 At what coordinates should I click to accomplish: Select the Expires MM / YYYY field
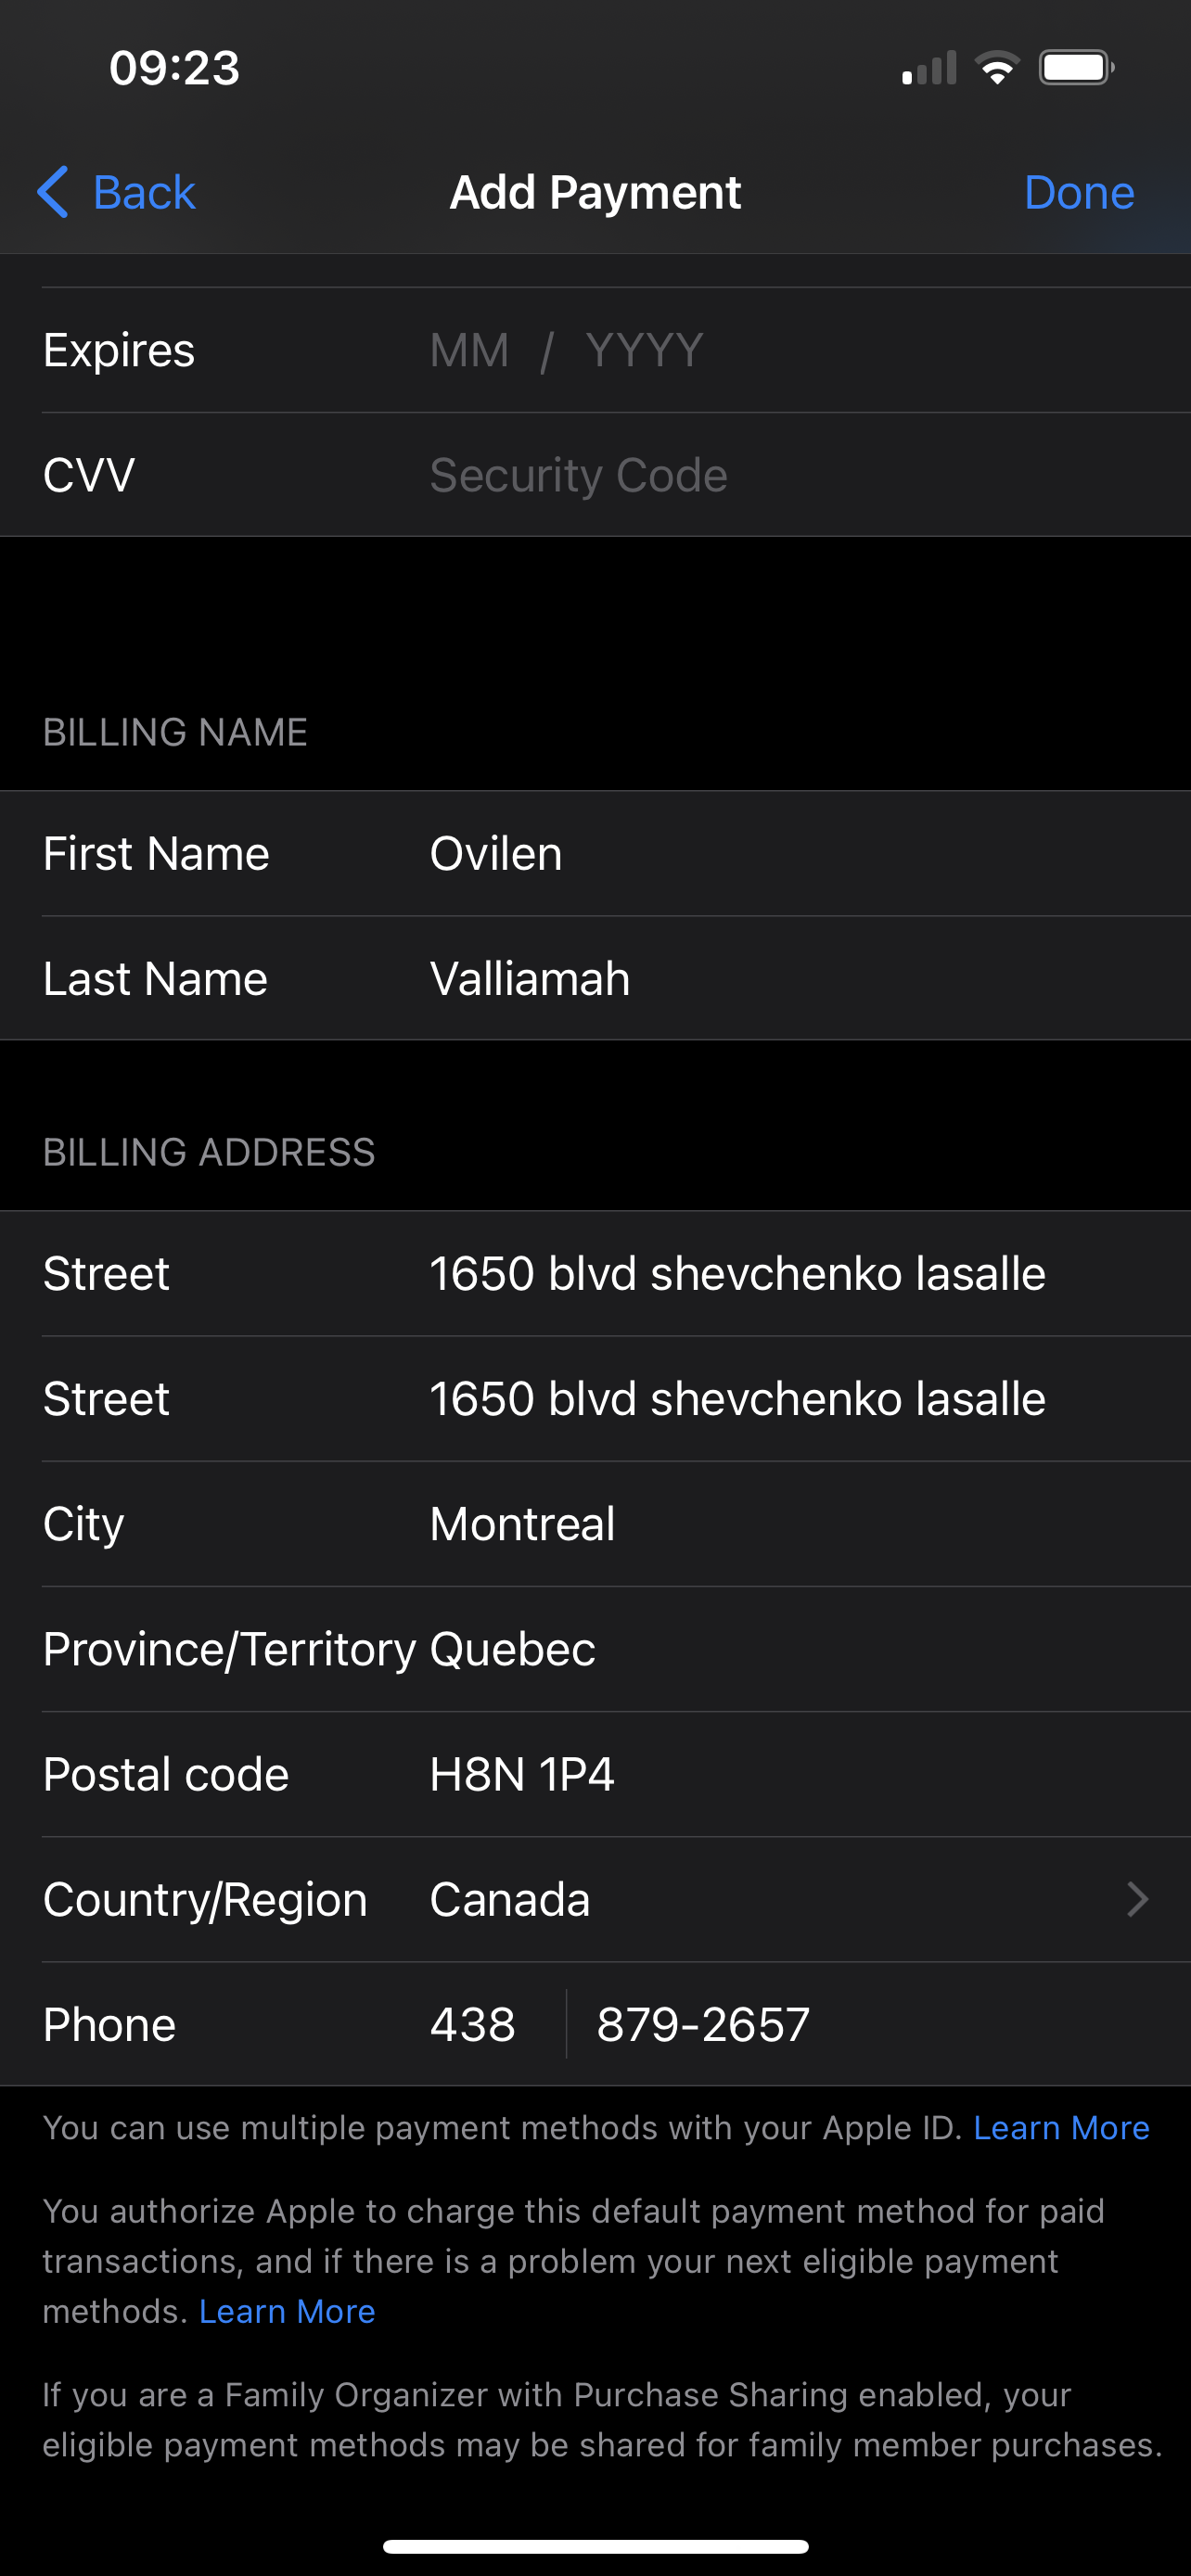(595, 350)
